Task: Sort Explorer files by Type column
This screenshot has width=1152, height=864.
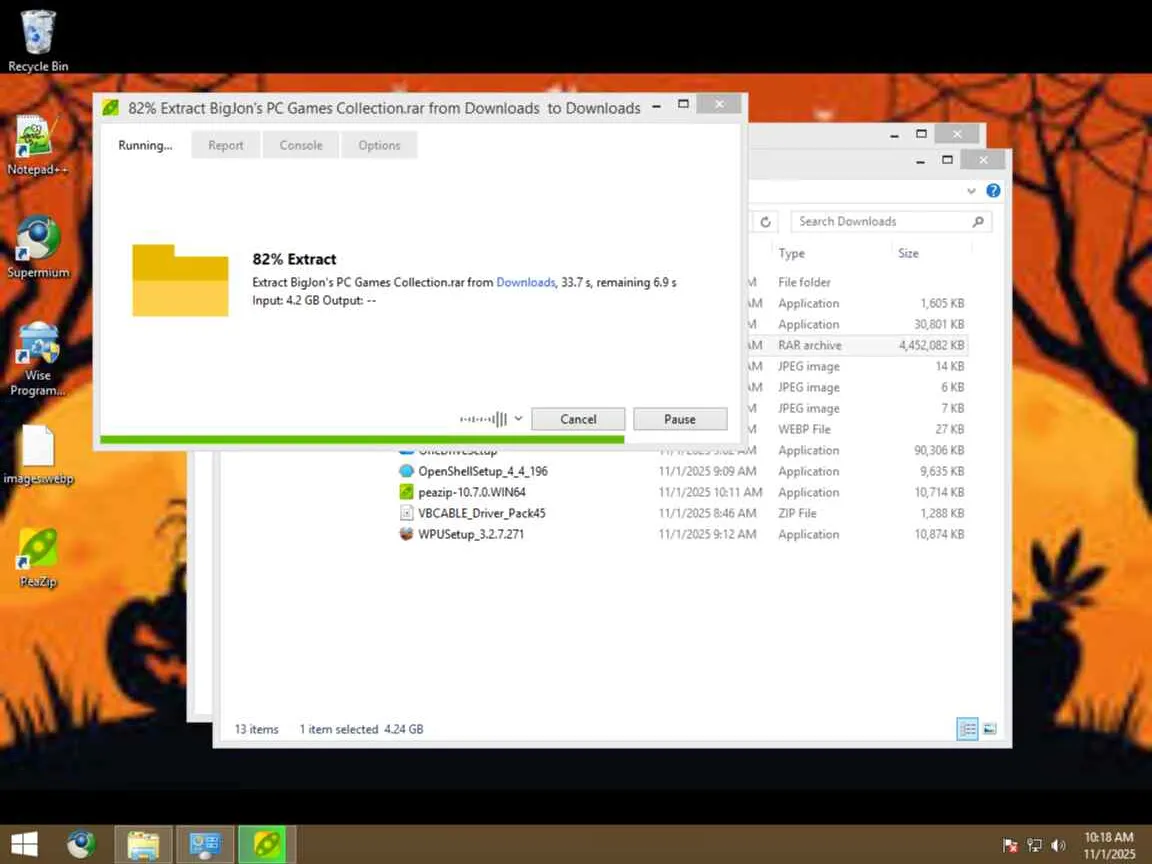Action: (x=791, y=253)
